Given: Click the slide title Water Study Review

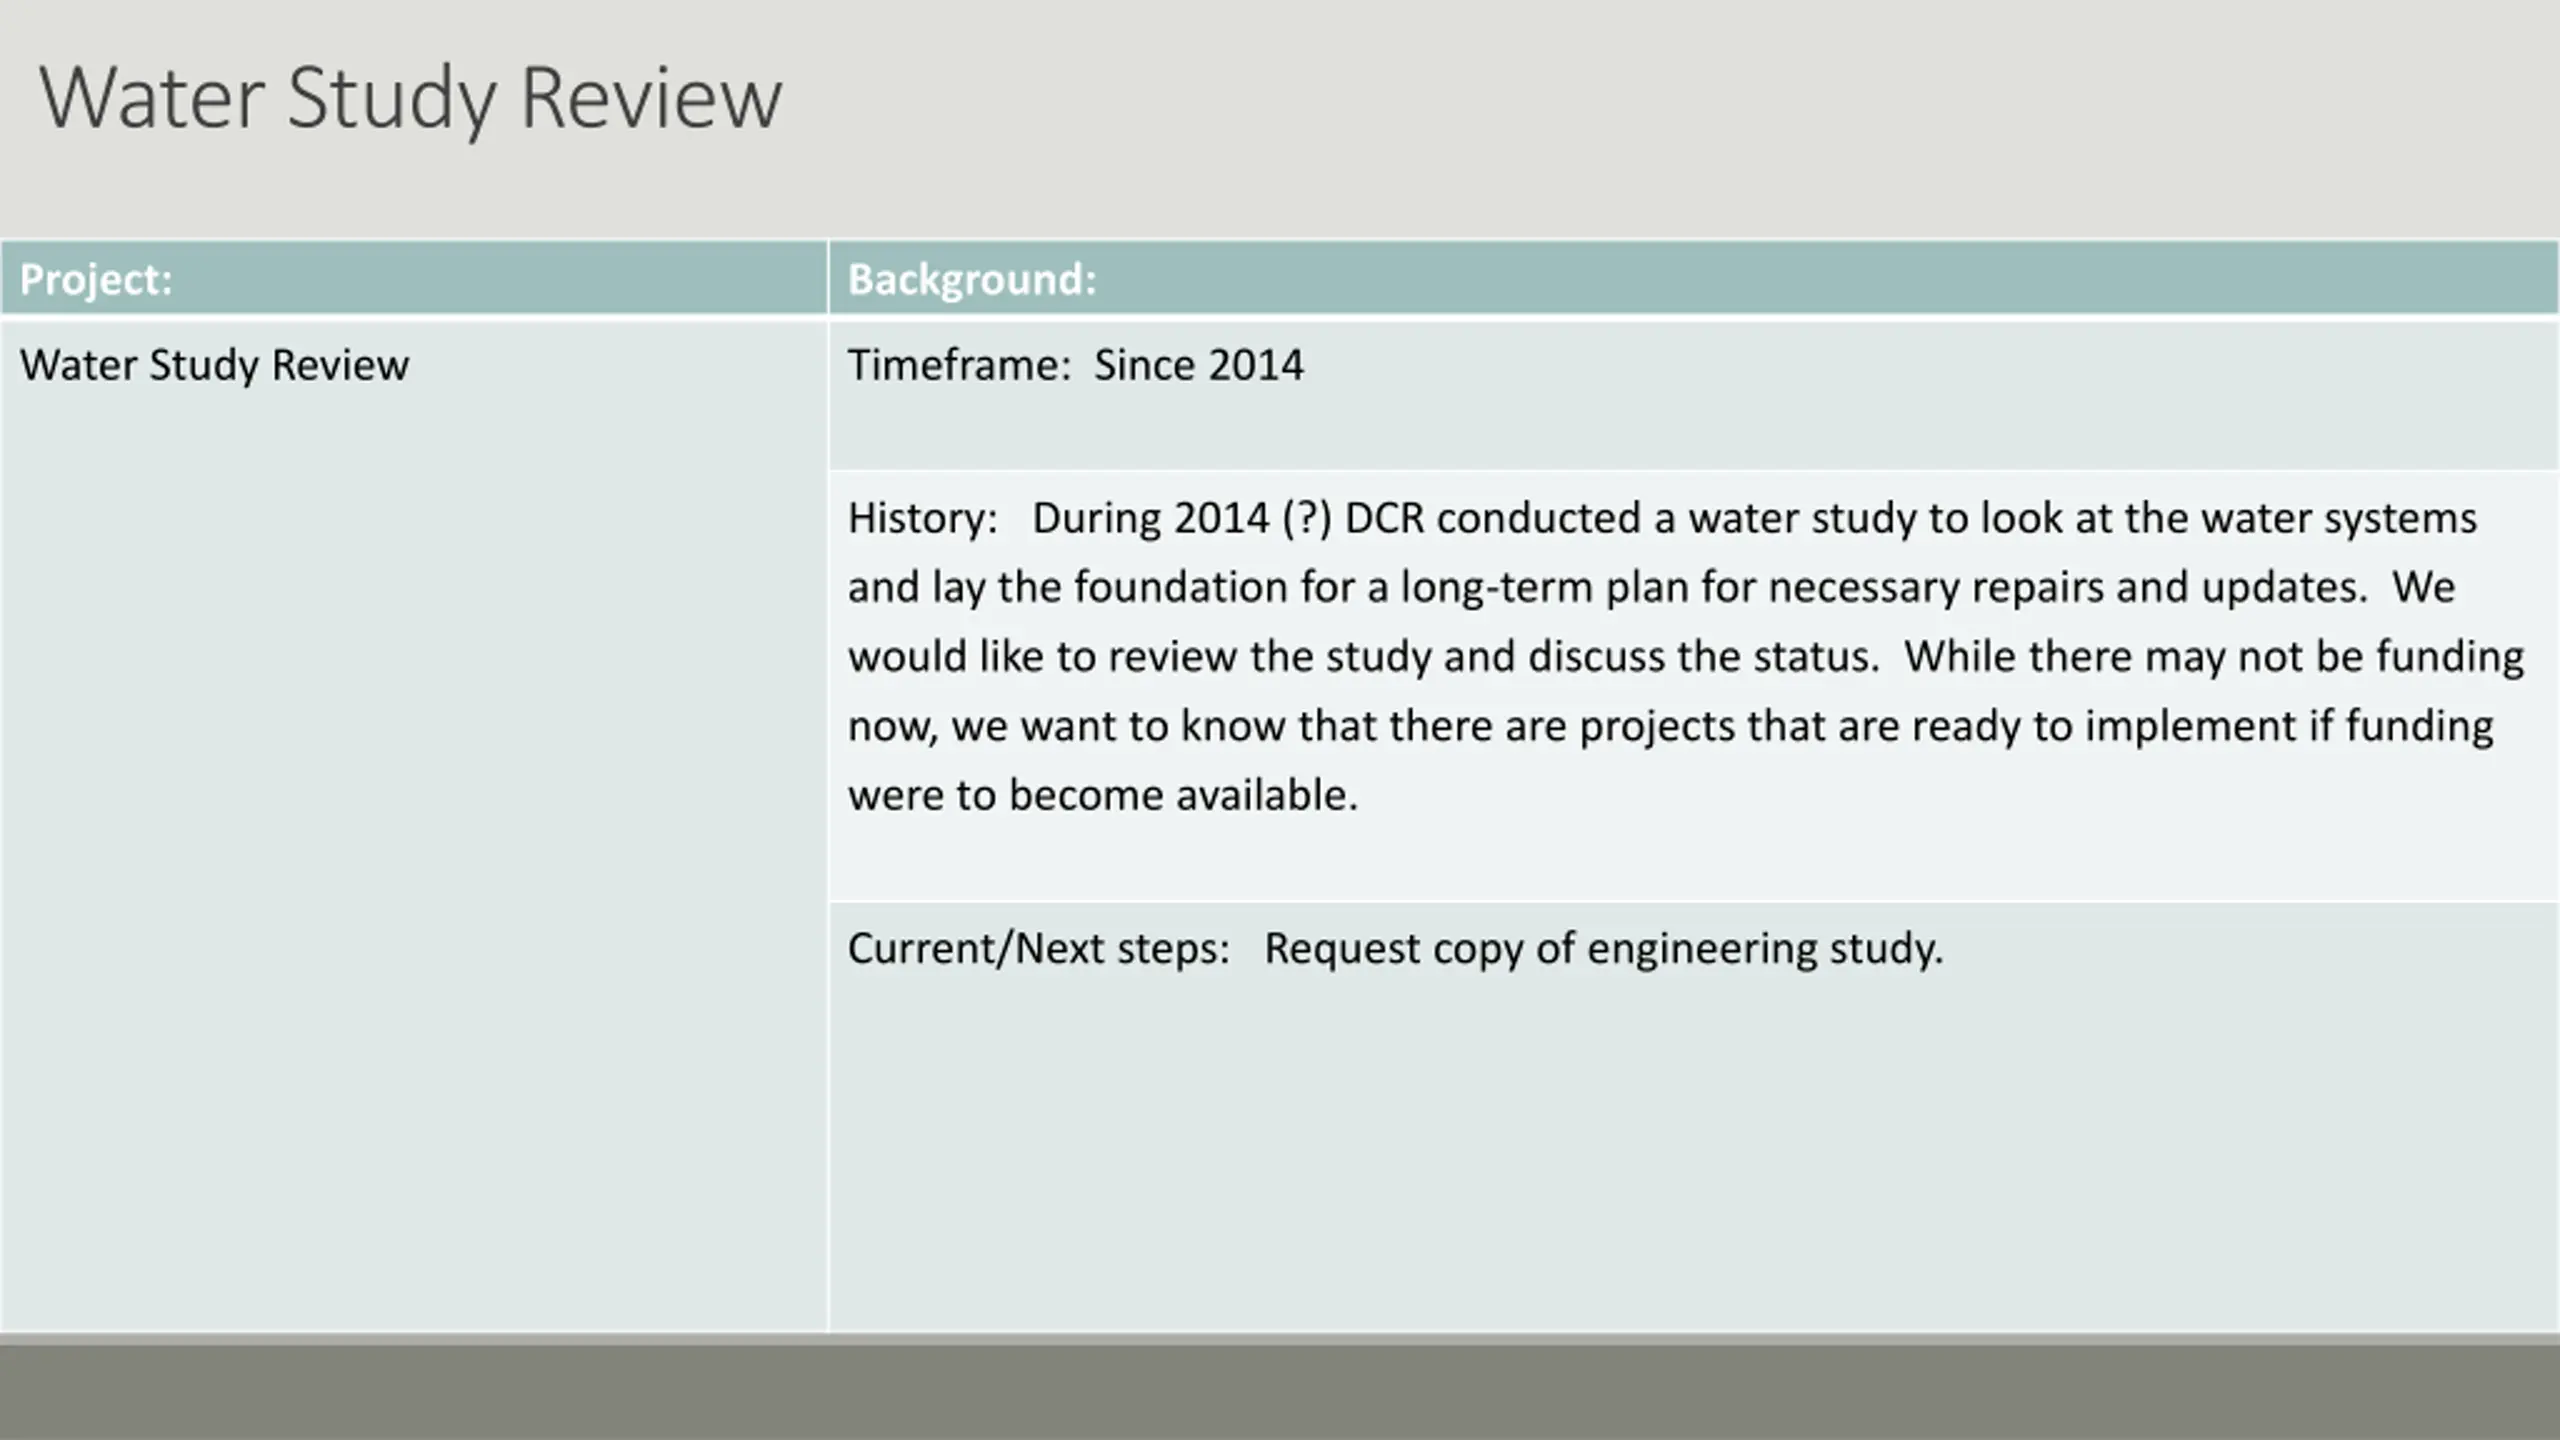Looking at the screenshot, I should [x=410, y=98].
